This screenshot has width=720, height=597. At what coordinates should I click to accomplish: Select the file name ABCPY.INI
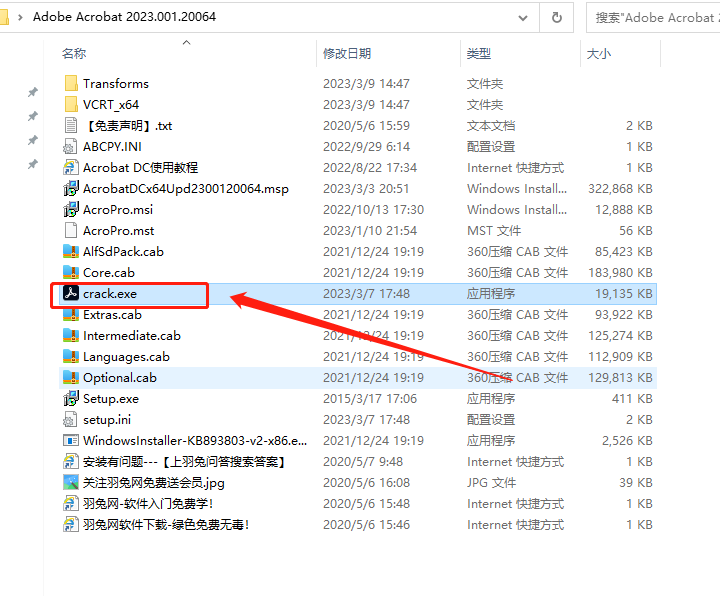[x=112, y=147]
